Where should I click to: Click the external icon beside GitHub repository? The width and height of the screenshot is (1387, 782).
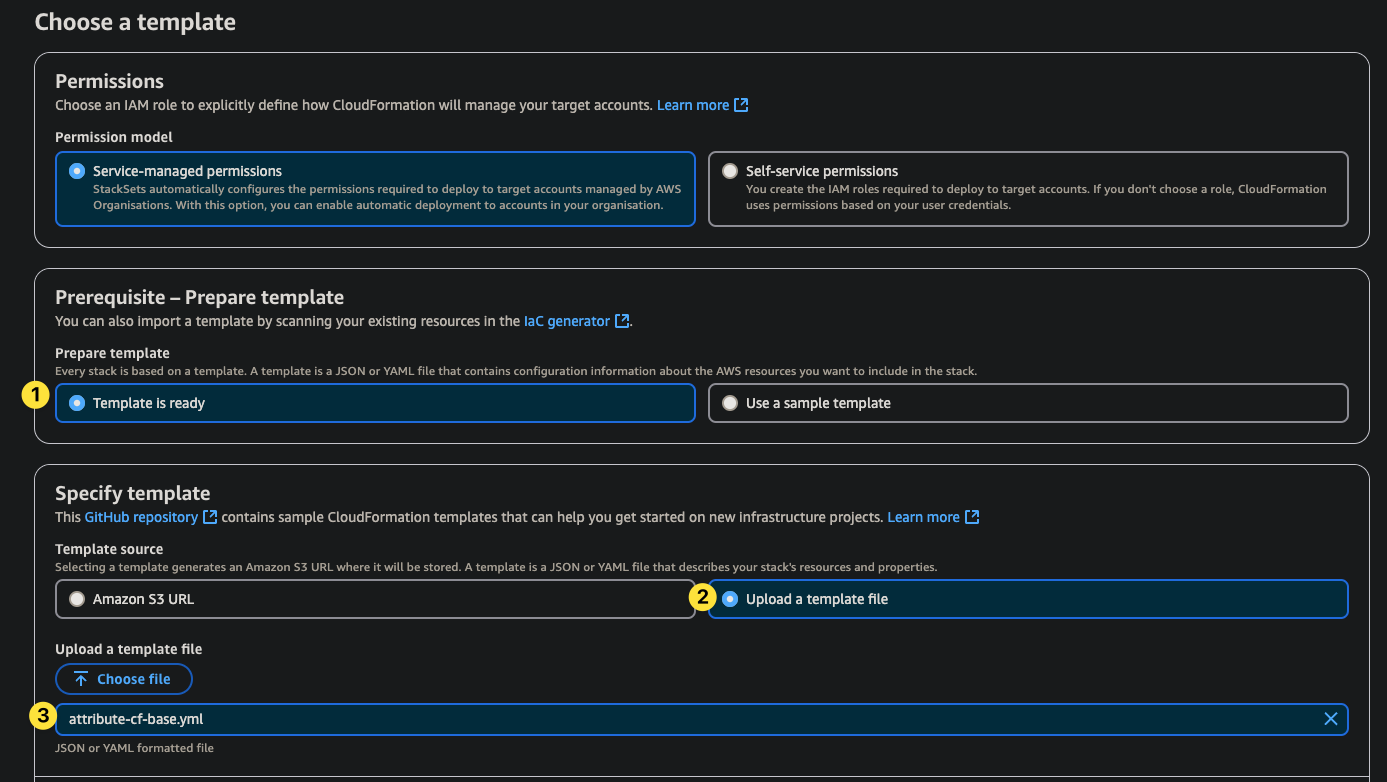pos(210,517)
